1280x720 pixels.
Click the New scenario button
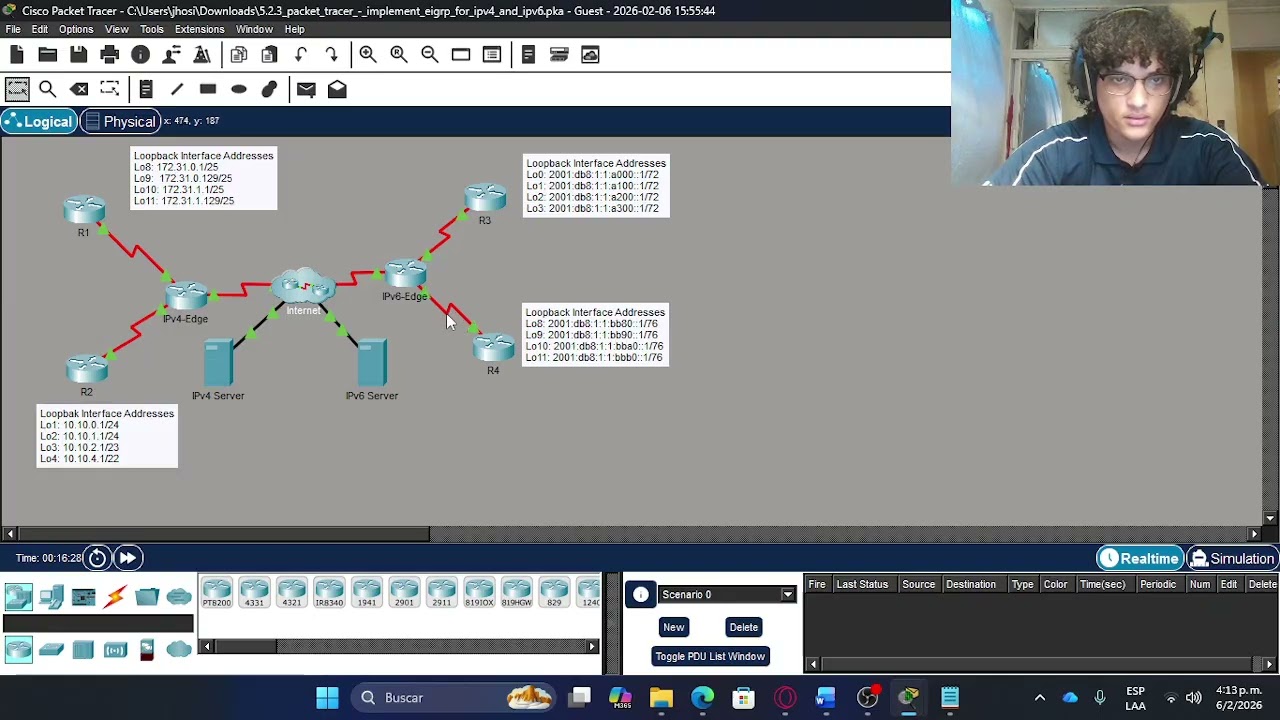point(674,627)
